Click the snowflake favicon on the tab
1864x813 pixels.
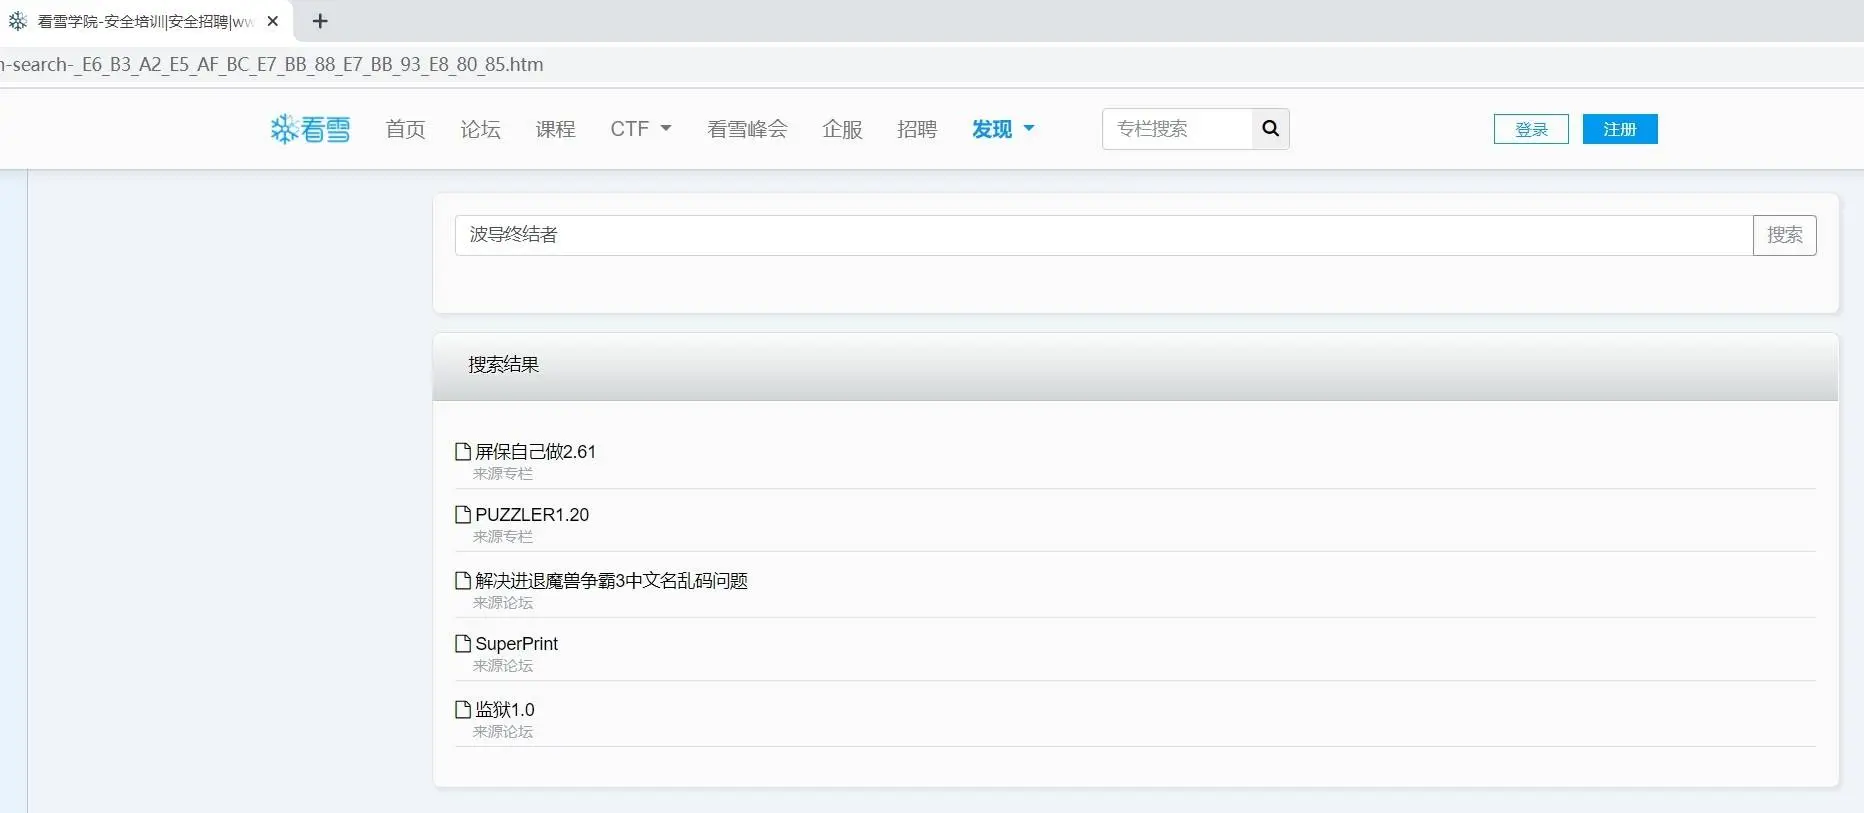(18, 21)
